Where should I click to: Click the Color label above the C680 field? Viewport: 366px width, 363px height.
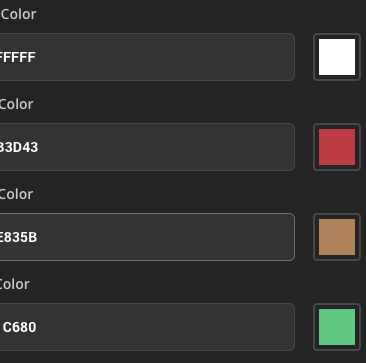[15, 284]
